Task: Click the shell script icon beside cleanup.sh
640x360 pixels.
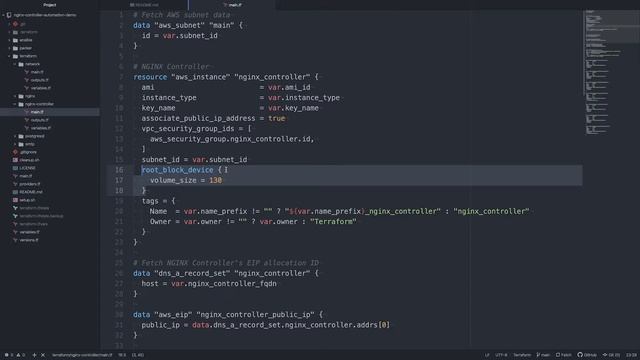Action: 15,160
